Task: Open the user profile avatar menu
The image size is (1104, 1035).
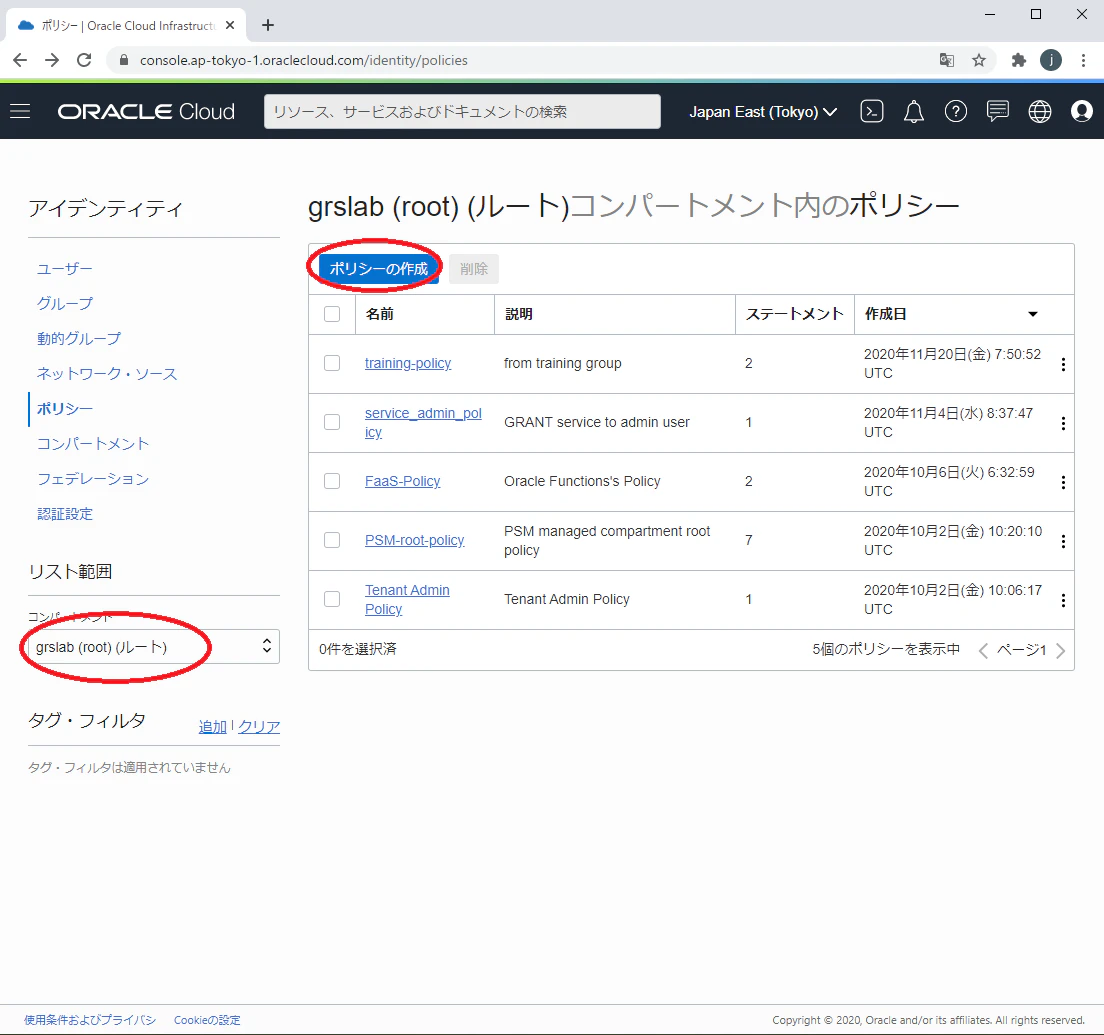Action: [1081, 111]
